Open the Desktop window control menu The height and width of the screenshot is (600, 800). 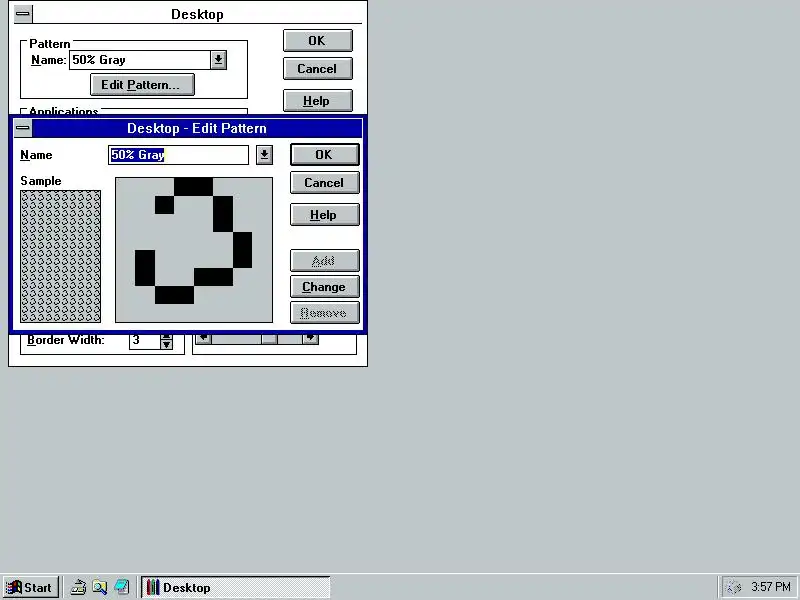pyautogui.click(x=23, y=14)
